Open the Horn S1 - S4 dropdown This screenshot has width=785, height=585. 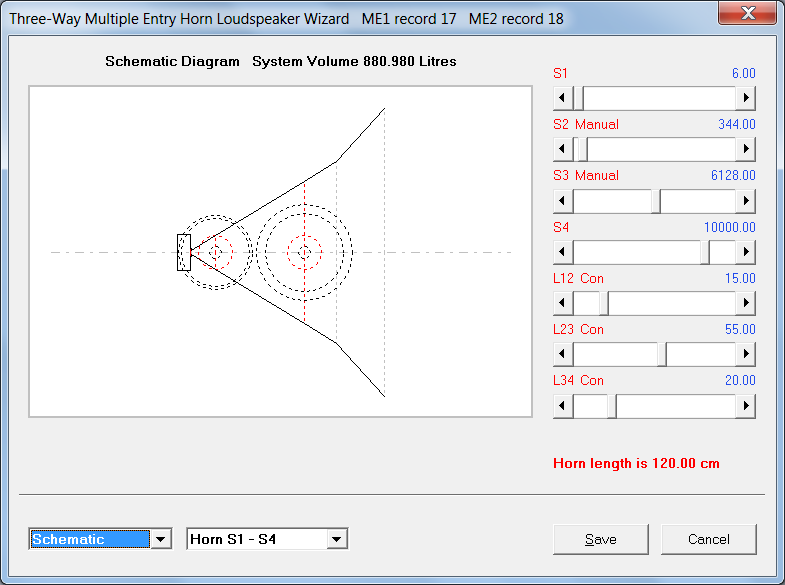pos(336,539)
